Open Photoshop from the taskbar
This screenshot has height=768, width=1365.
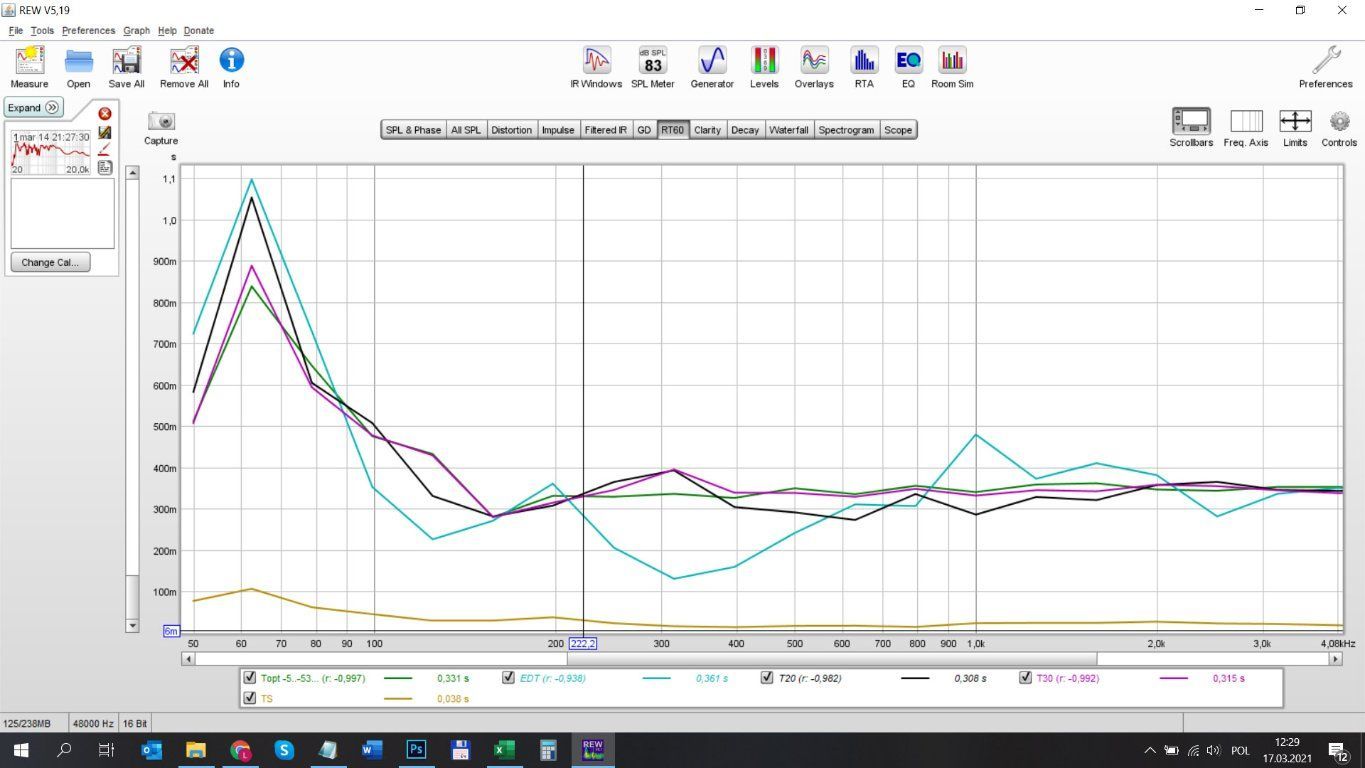click(x=417, y=749)
